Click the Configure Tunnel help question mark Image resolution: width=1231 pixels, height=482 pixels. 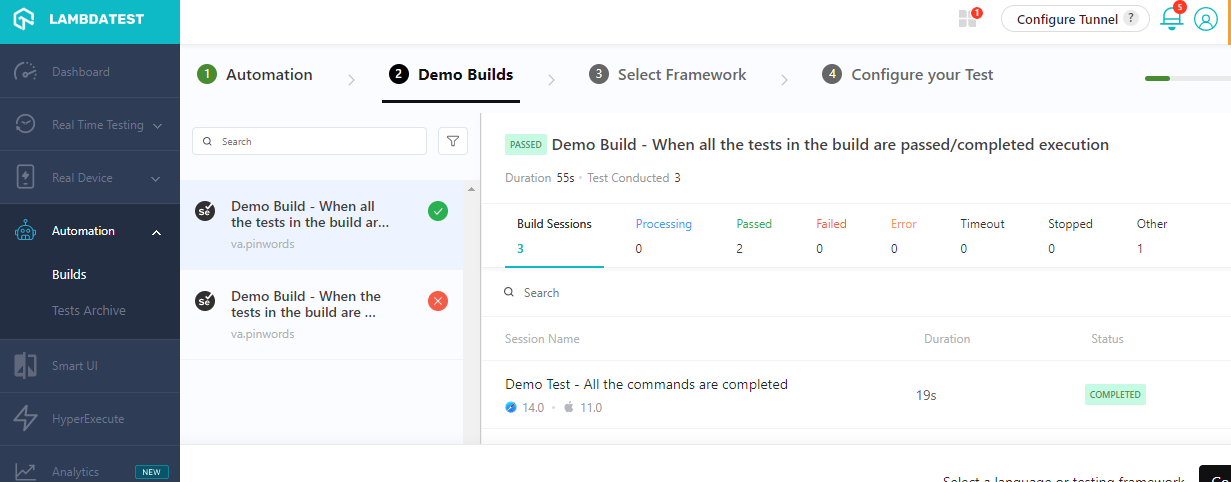click(1131, 18)
